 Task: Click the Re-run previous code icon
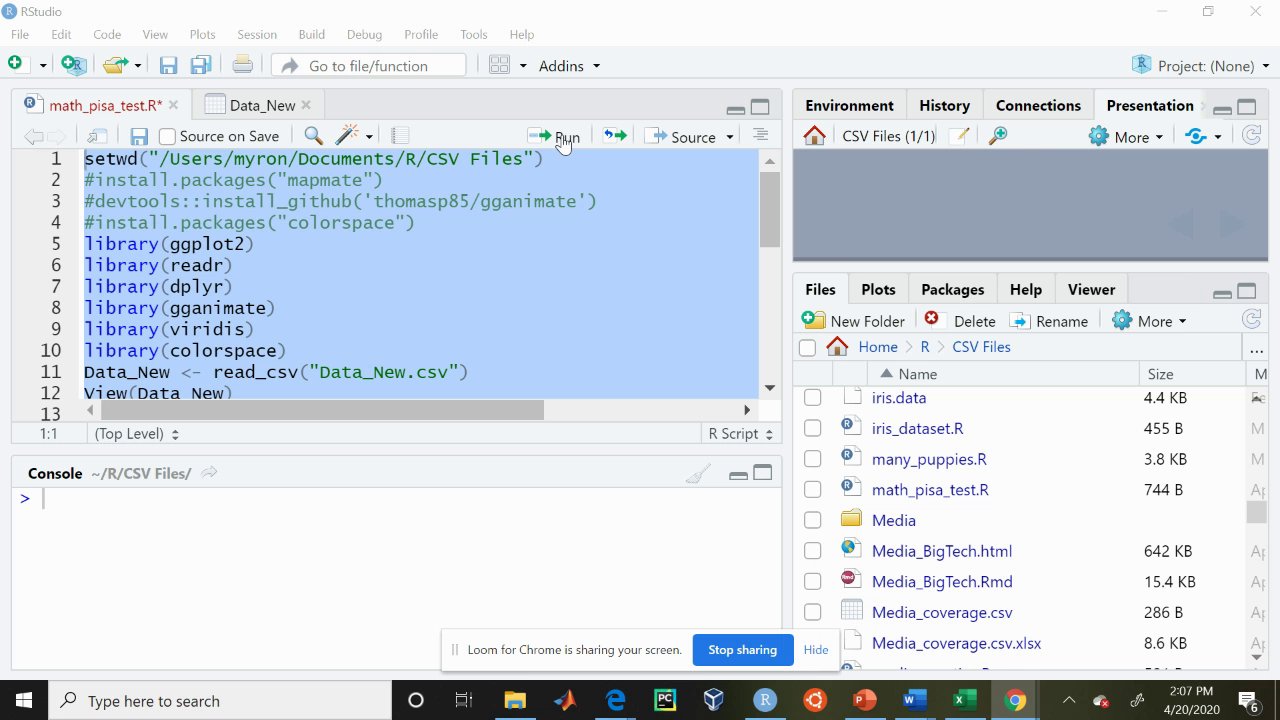(615, 136)
